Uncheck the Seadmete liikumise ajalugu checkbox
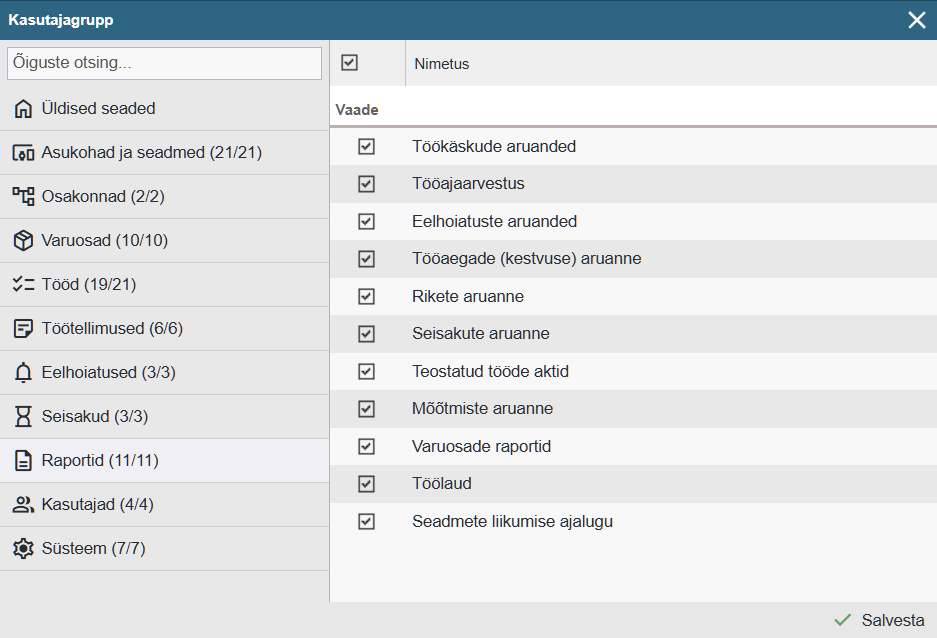Image resolution: width=937 pixels, height=638 pixels. click(366, 521)
